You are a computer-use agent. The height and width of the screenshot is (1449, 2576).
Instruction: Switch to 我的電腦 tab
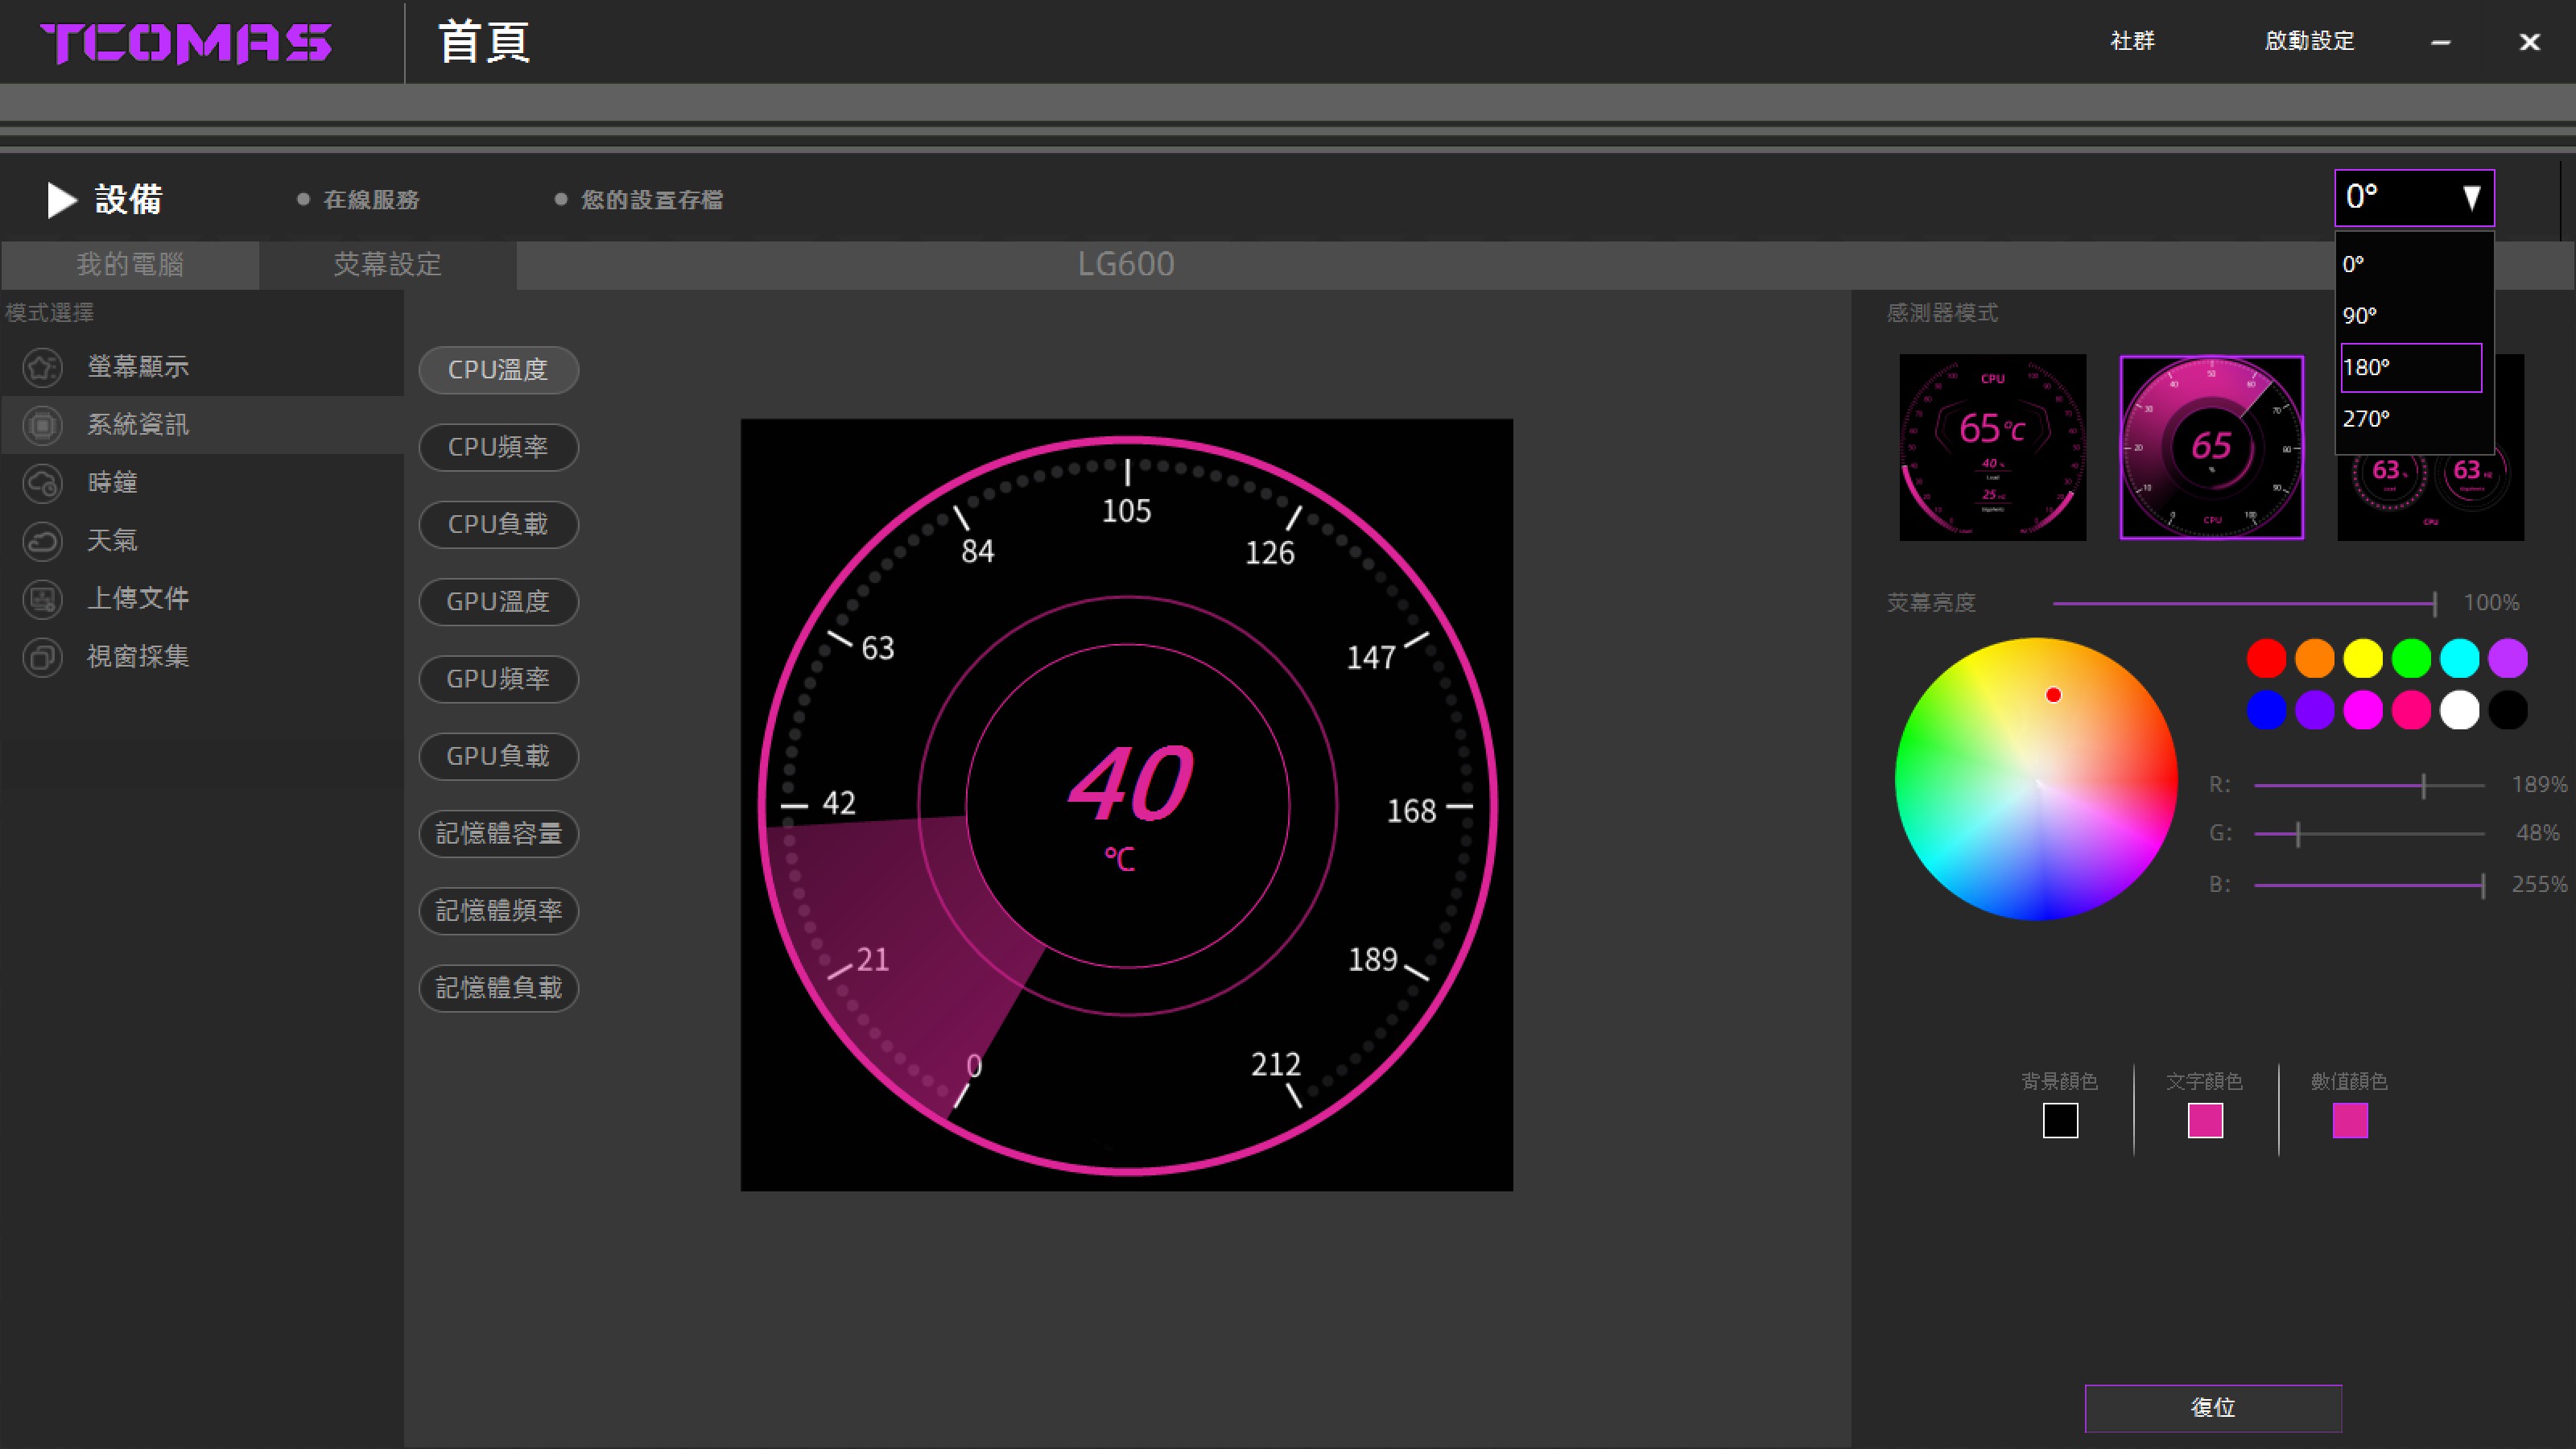(130, 265)
